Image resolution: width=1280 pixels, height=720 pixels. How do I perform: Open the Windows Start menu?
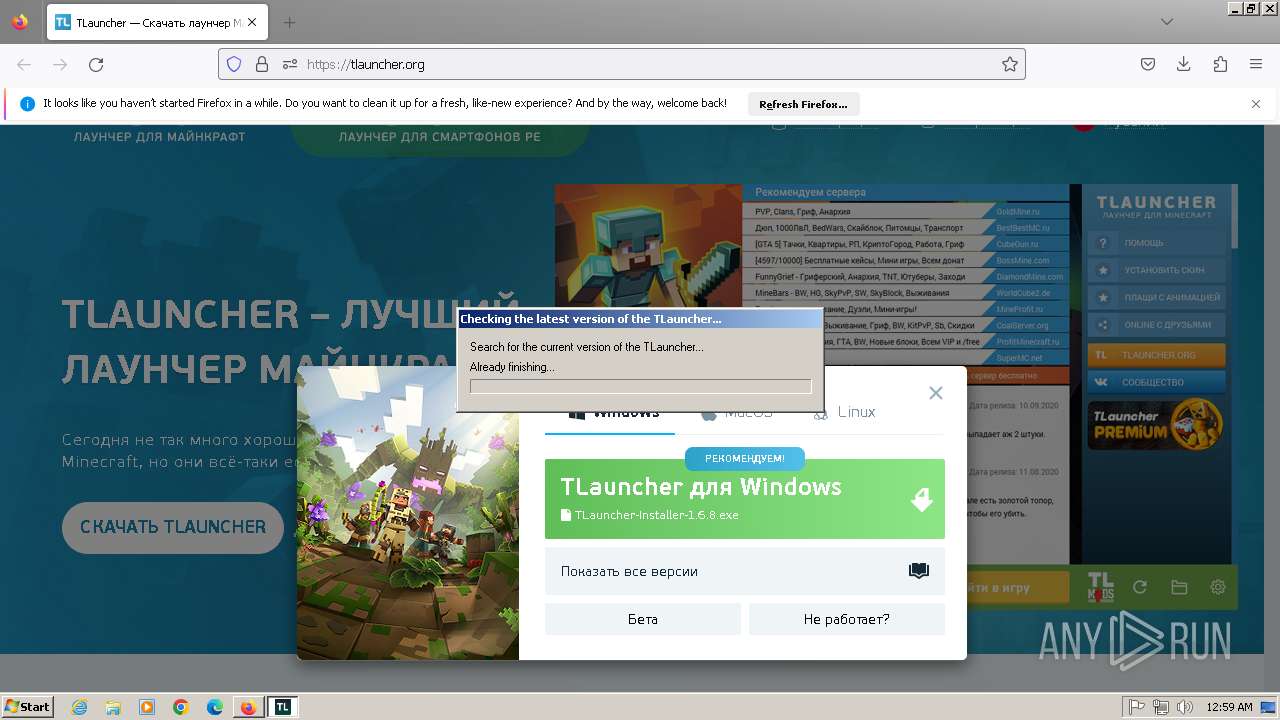(28, 707)
